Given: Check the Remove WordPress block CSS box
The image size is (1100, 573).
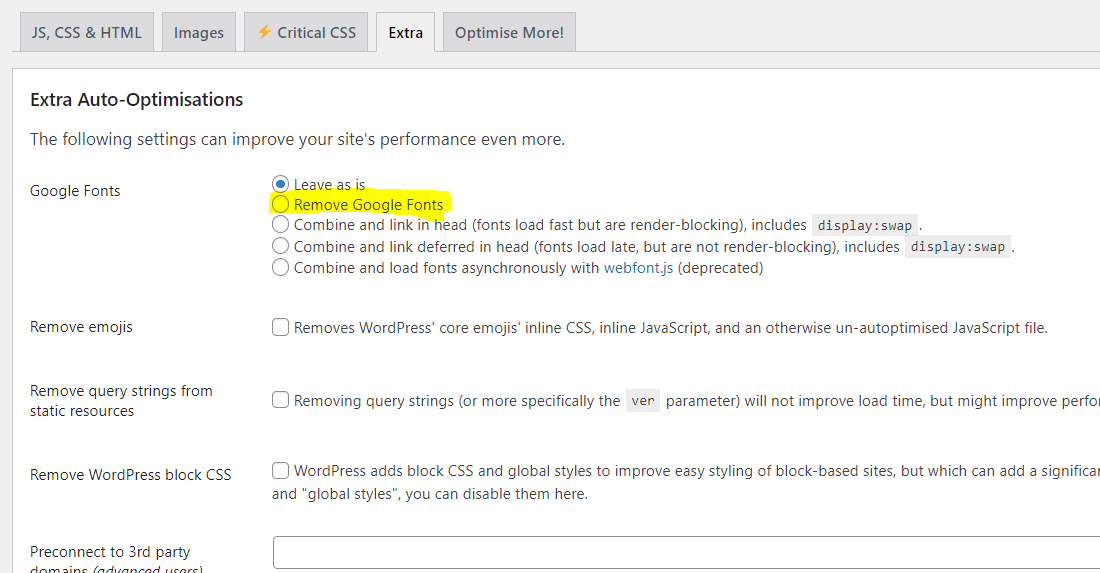Looking at the screenshot, I should [x=281, y=470].
